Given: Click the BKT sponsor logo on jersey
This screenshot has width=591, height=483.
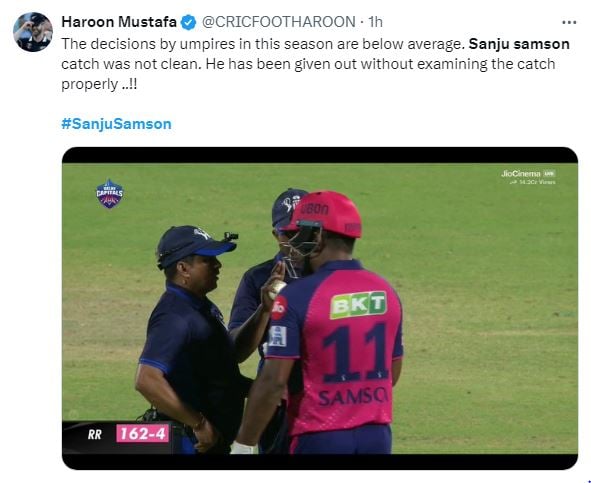Looking at the screenshot, I should pos(358,305).
